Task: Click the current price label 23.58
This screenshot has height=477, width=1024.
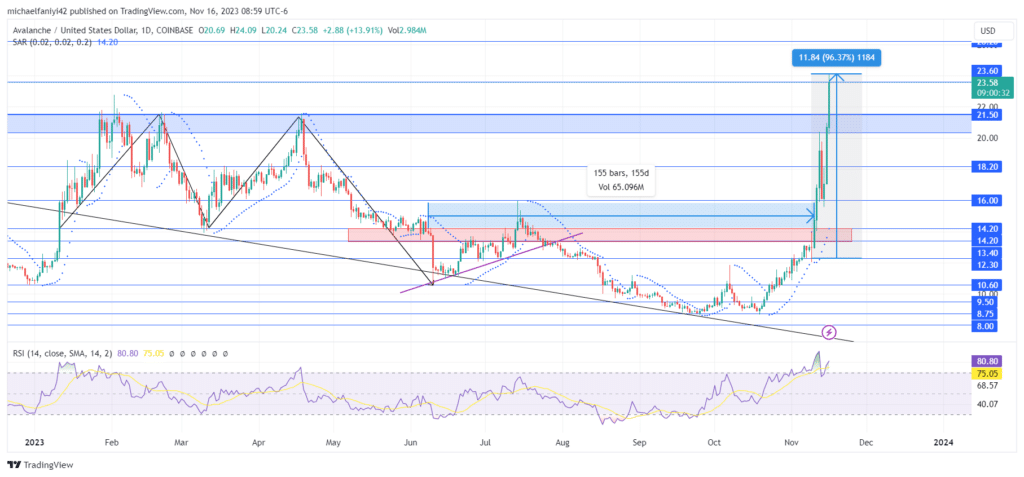Action: click(x=991, y=83)
